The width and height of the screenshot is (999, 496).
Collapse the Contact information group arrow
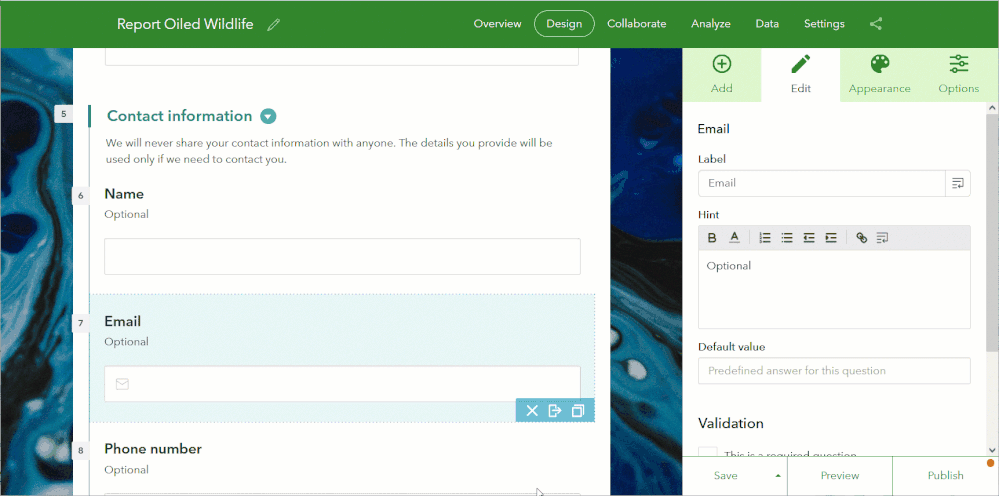point(268,117)
